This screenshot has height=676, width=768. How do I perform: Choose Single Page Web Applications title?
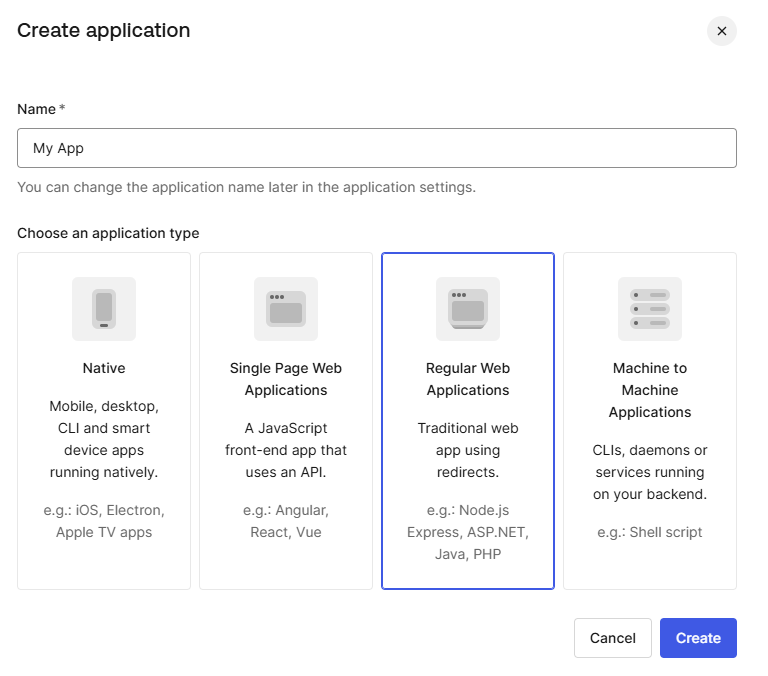(x=286, y=379)
